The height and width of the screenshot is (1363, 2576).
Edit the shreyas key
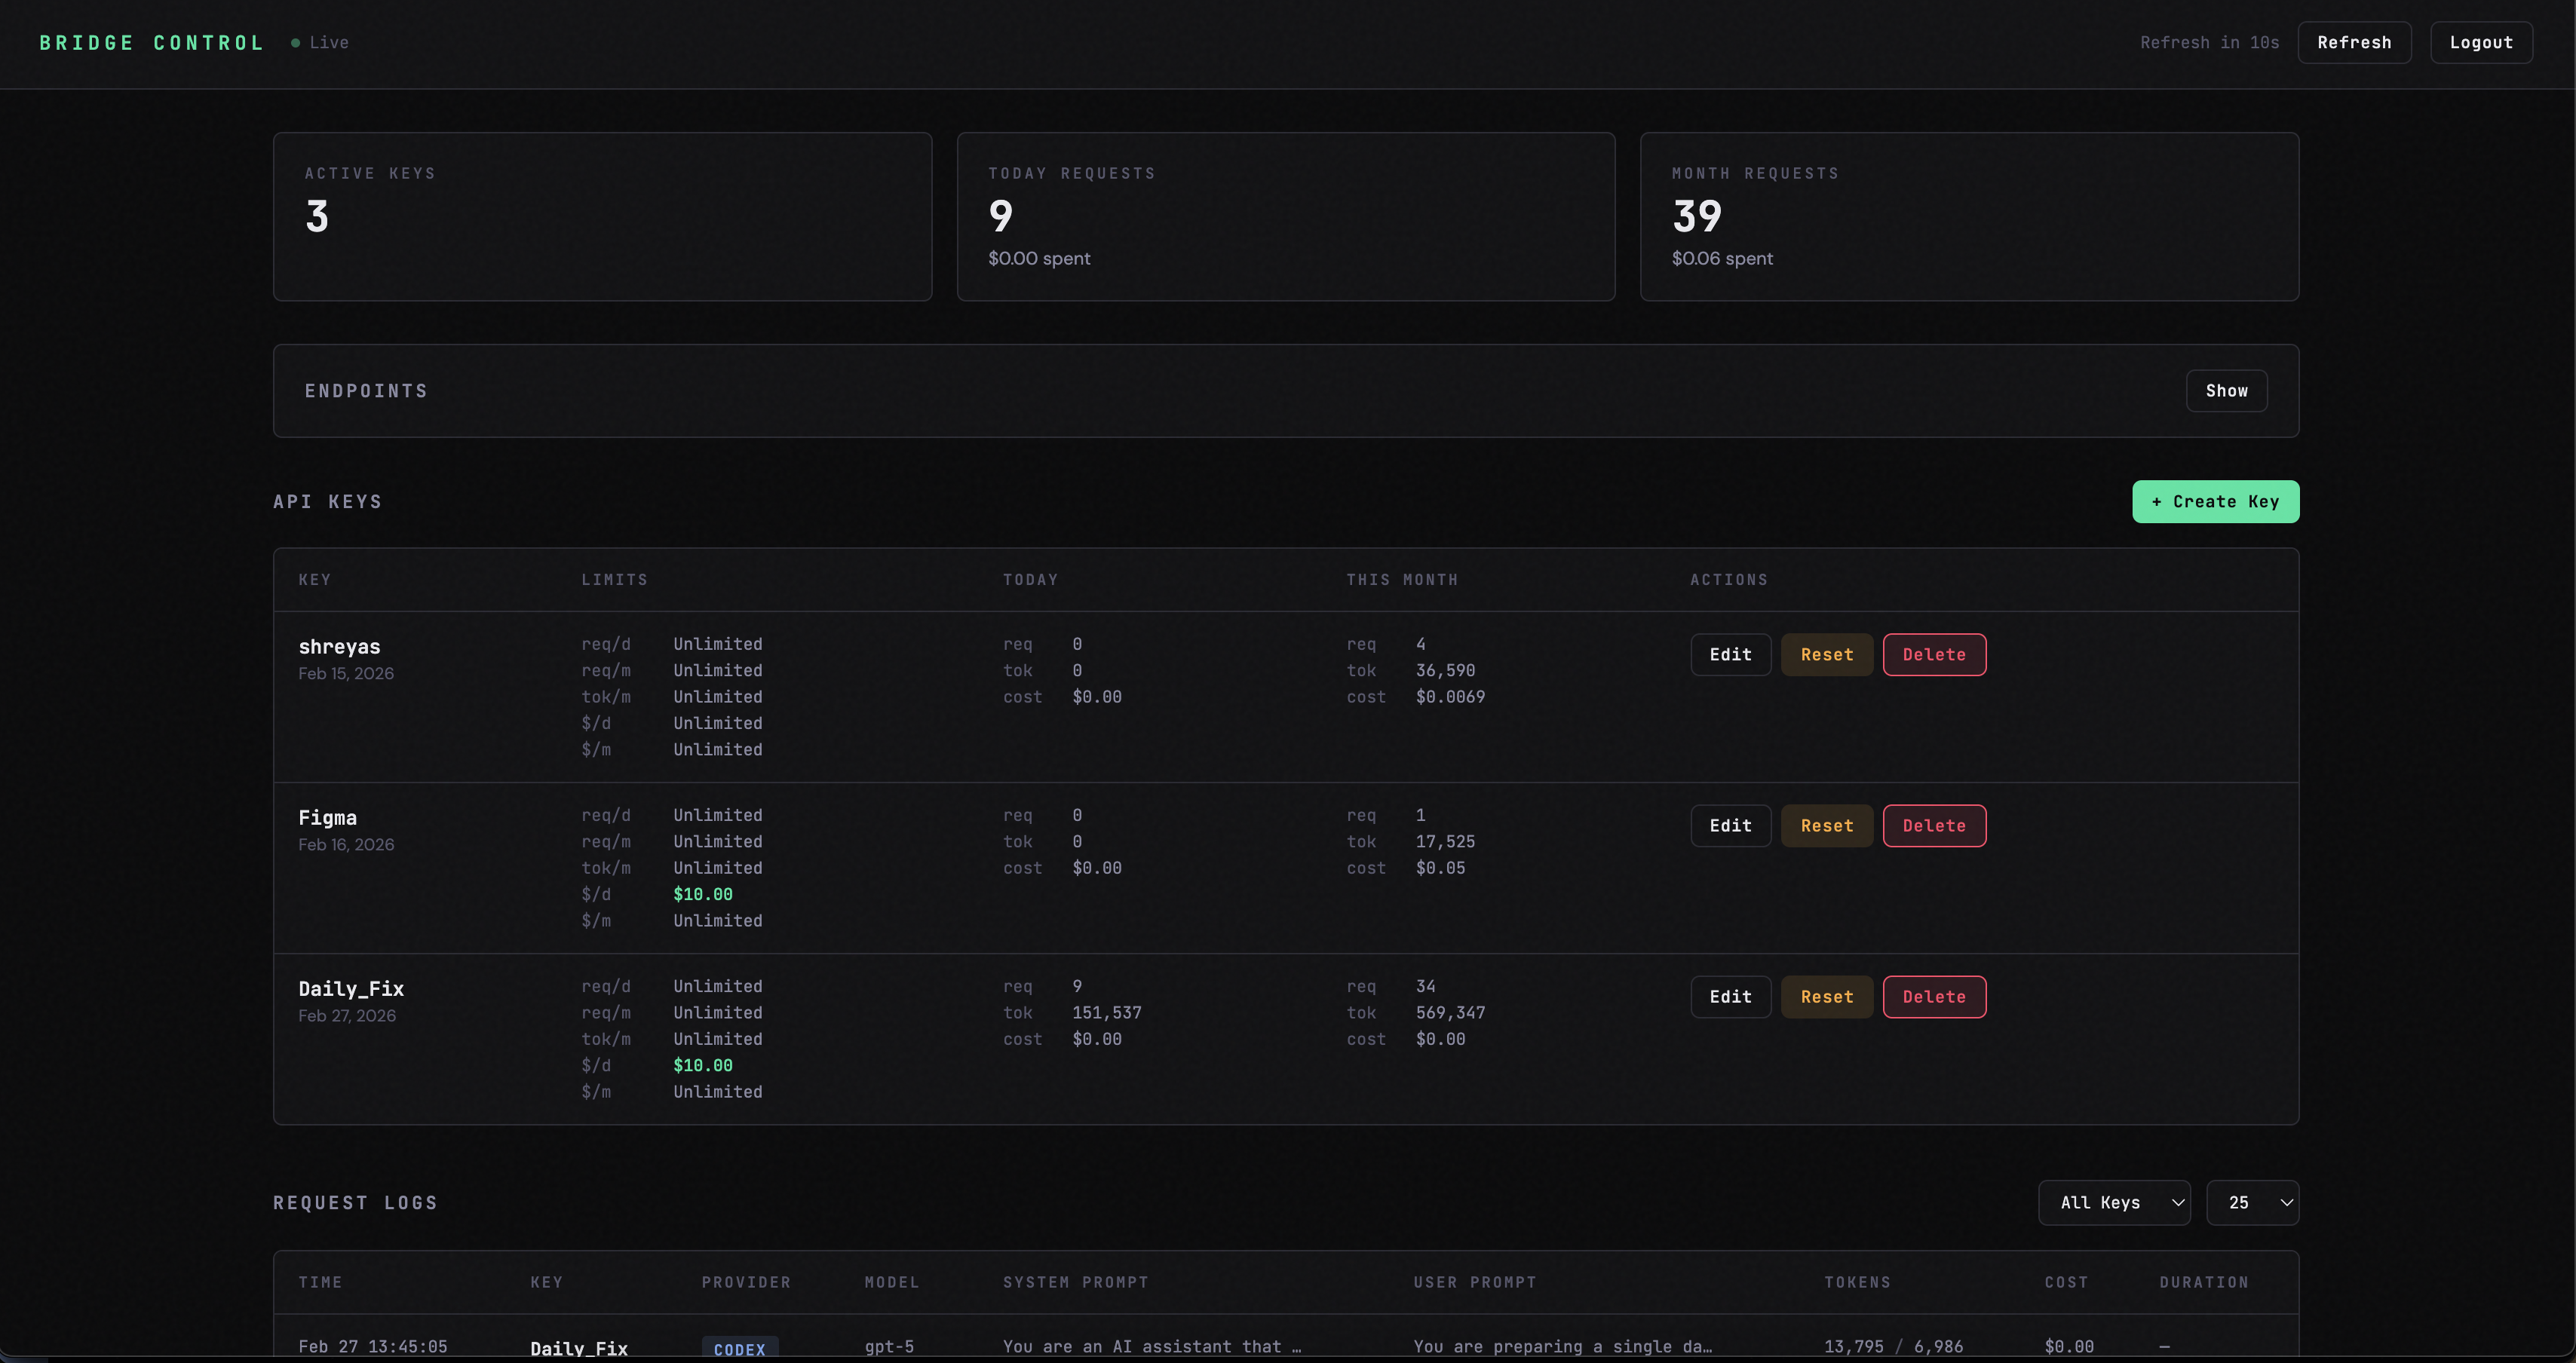click(1730, 654)
